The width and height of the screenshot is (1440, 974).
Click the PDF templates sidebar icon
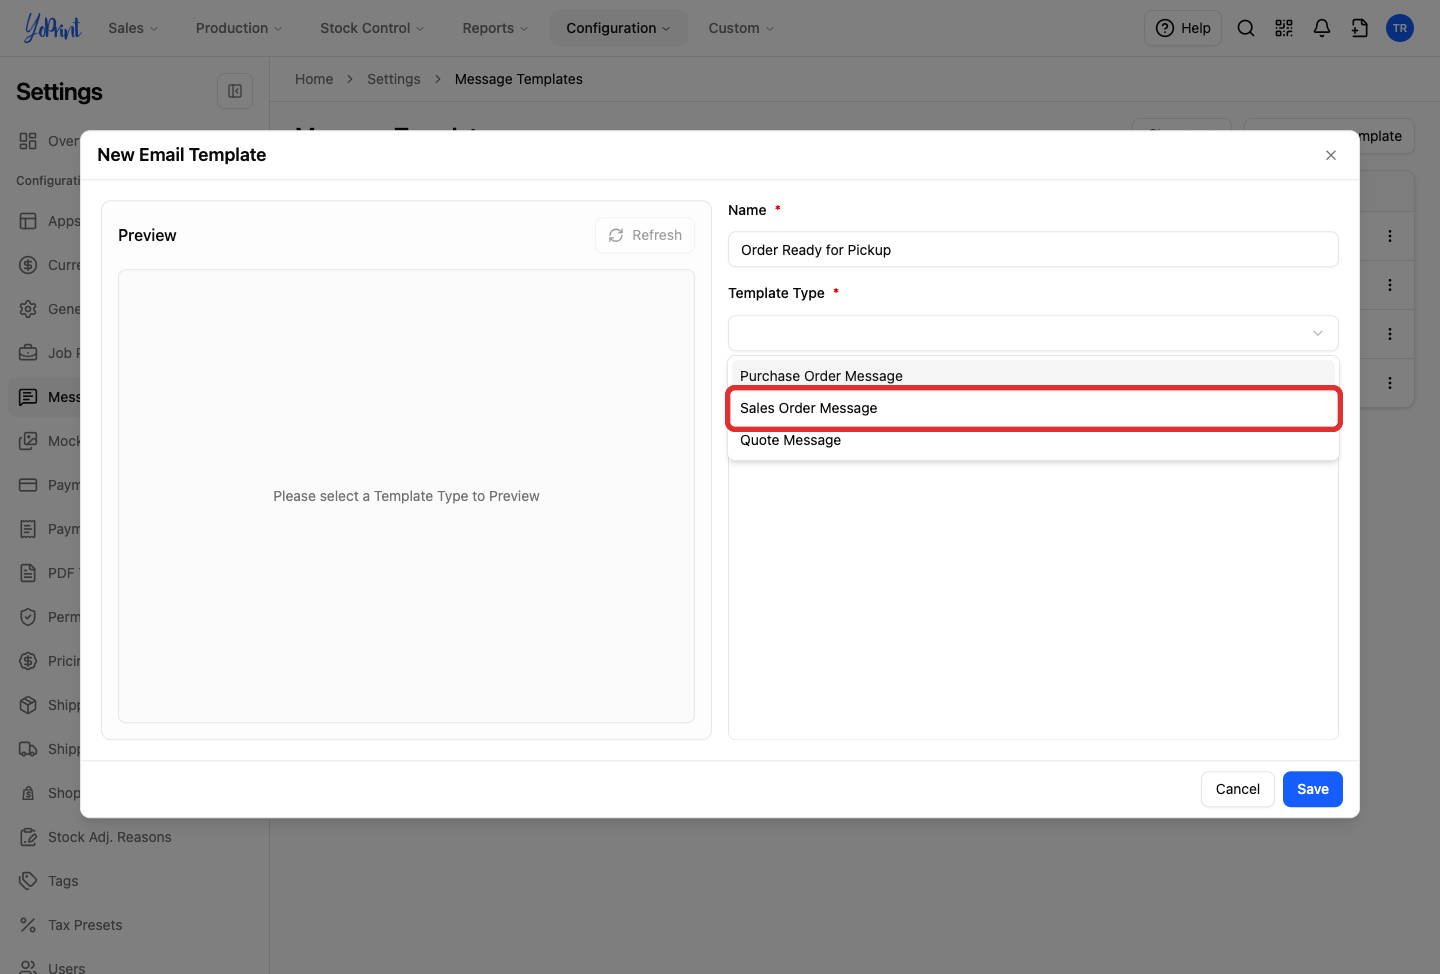(x=28, y=573)
